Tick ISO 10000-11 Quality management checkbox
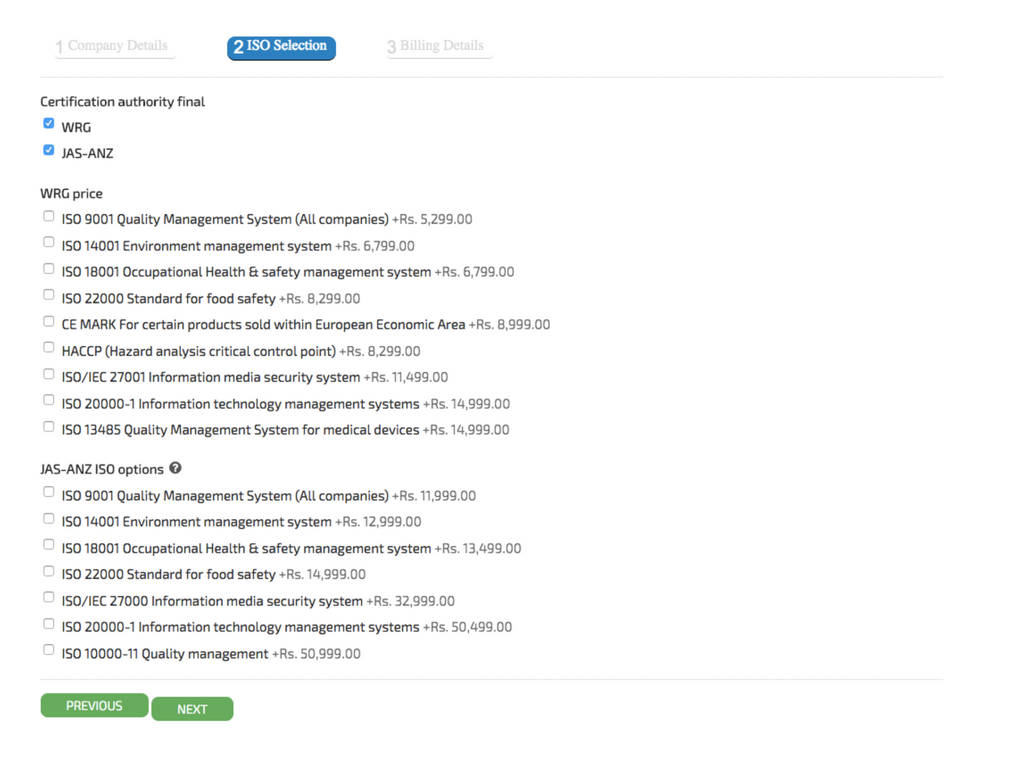The image size is (1024, 768). pos(48,650)
